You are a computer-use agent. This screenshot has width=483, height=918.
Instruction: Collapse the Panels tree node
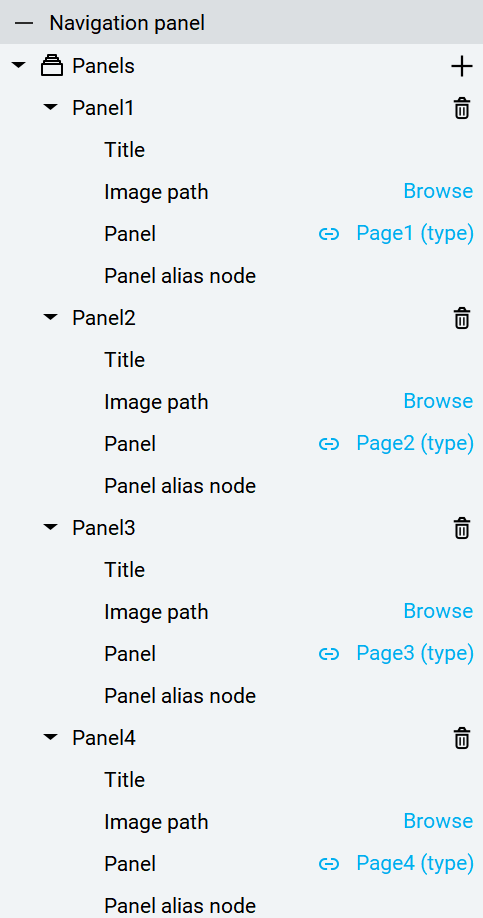click(19, 66)
